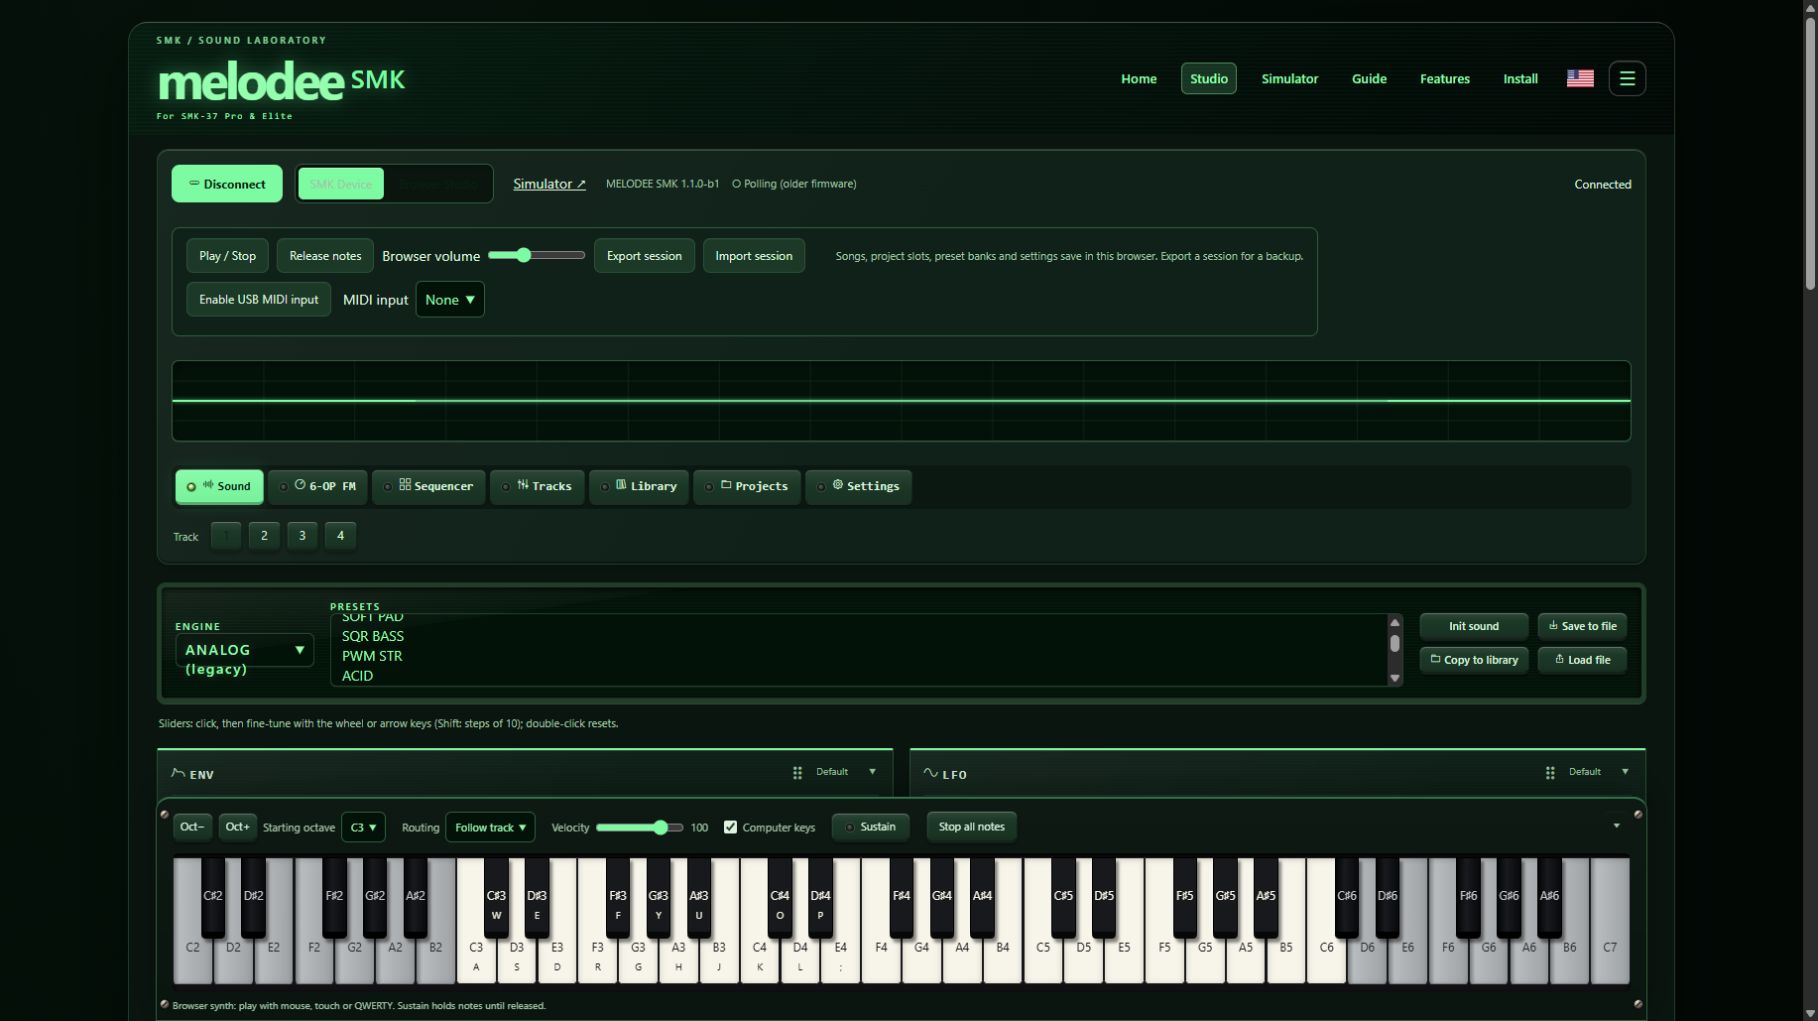Select track 3

(x=302, y=536)
